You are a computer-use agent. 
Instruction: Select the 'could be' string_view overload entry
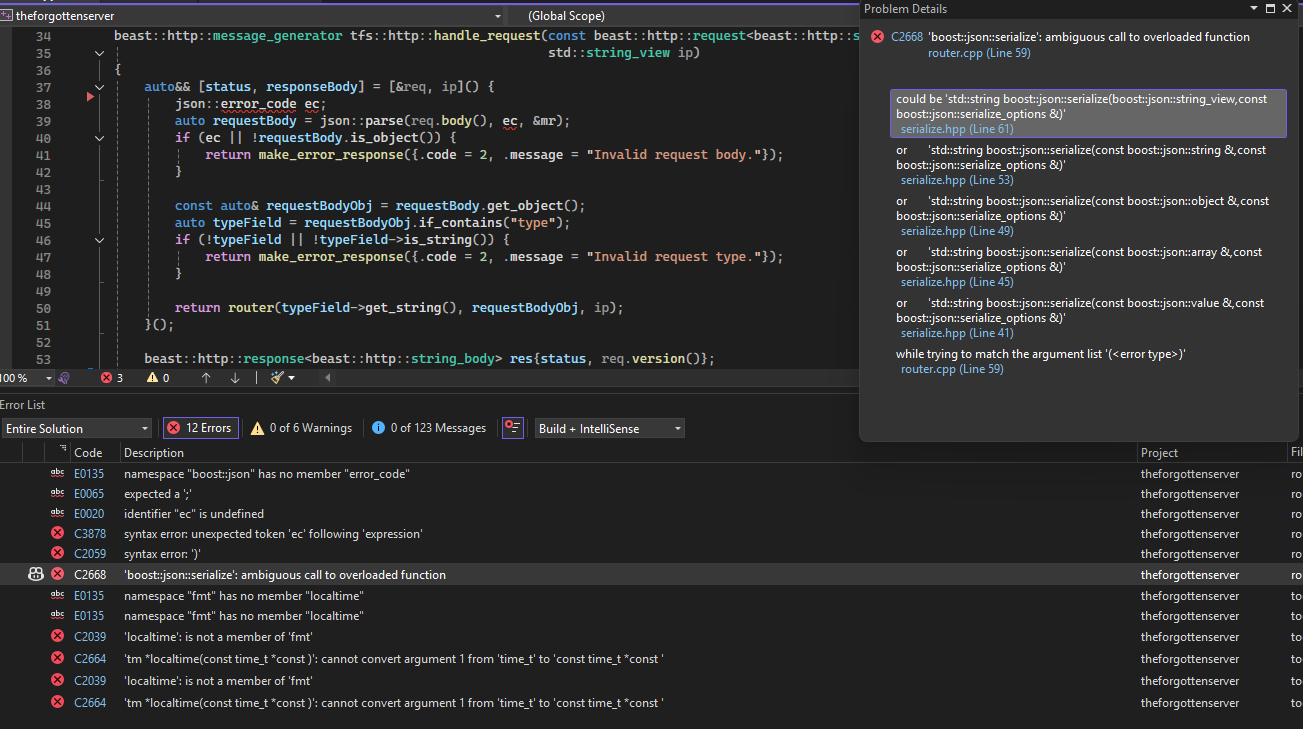click(1088, 114)
